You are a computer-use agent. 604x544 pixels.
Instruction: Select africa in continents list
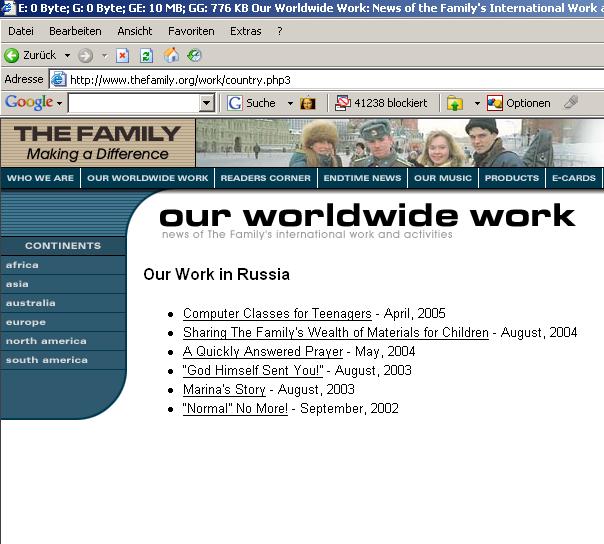pos(63,265)
